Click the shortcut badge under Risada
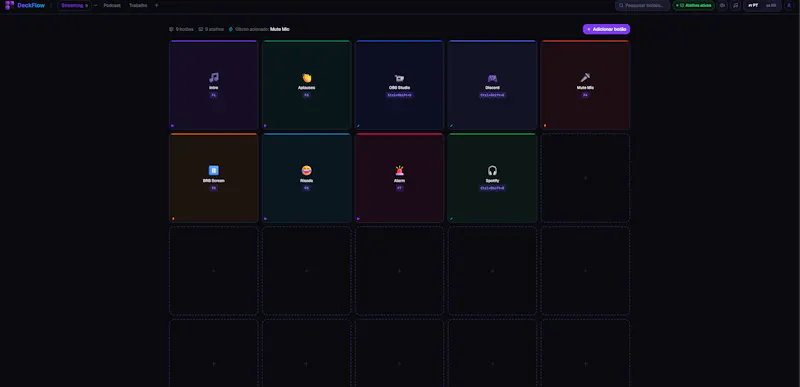The height and width of the screenshot is (387, 800). (x=307, y=188)
